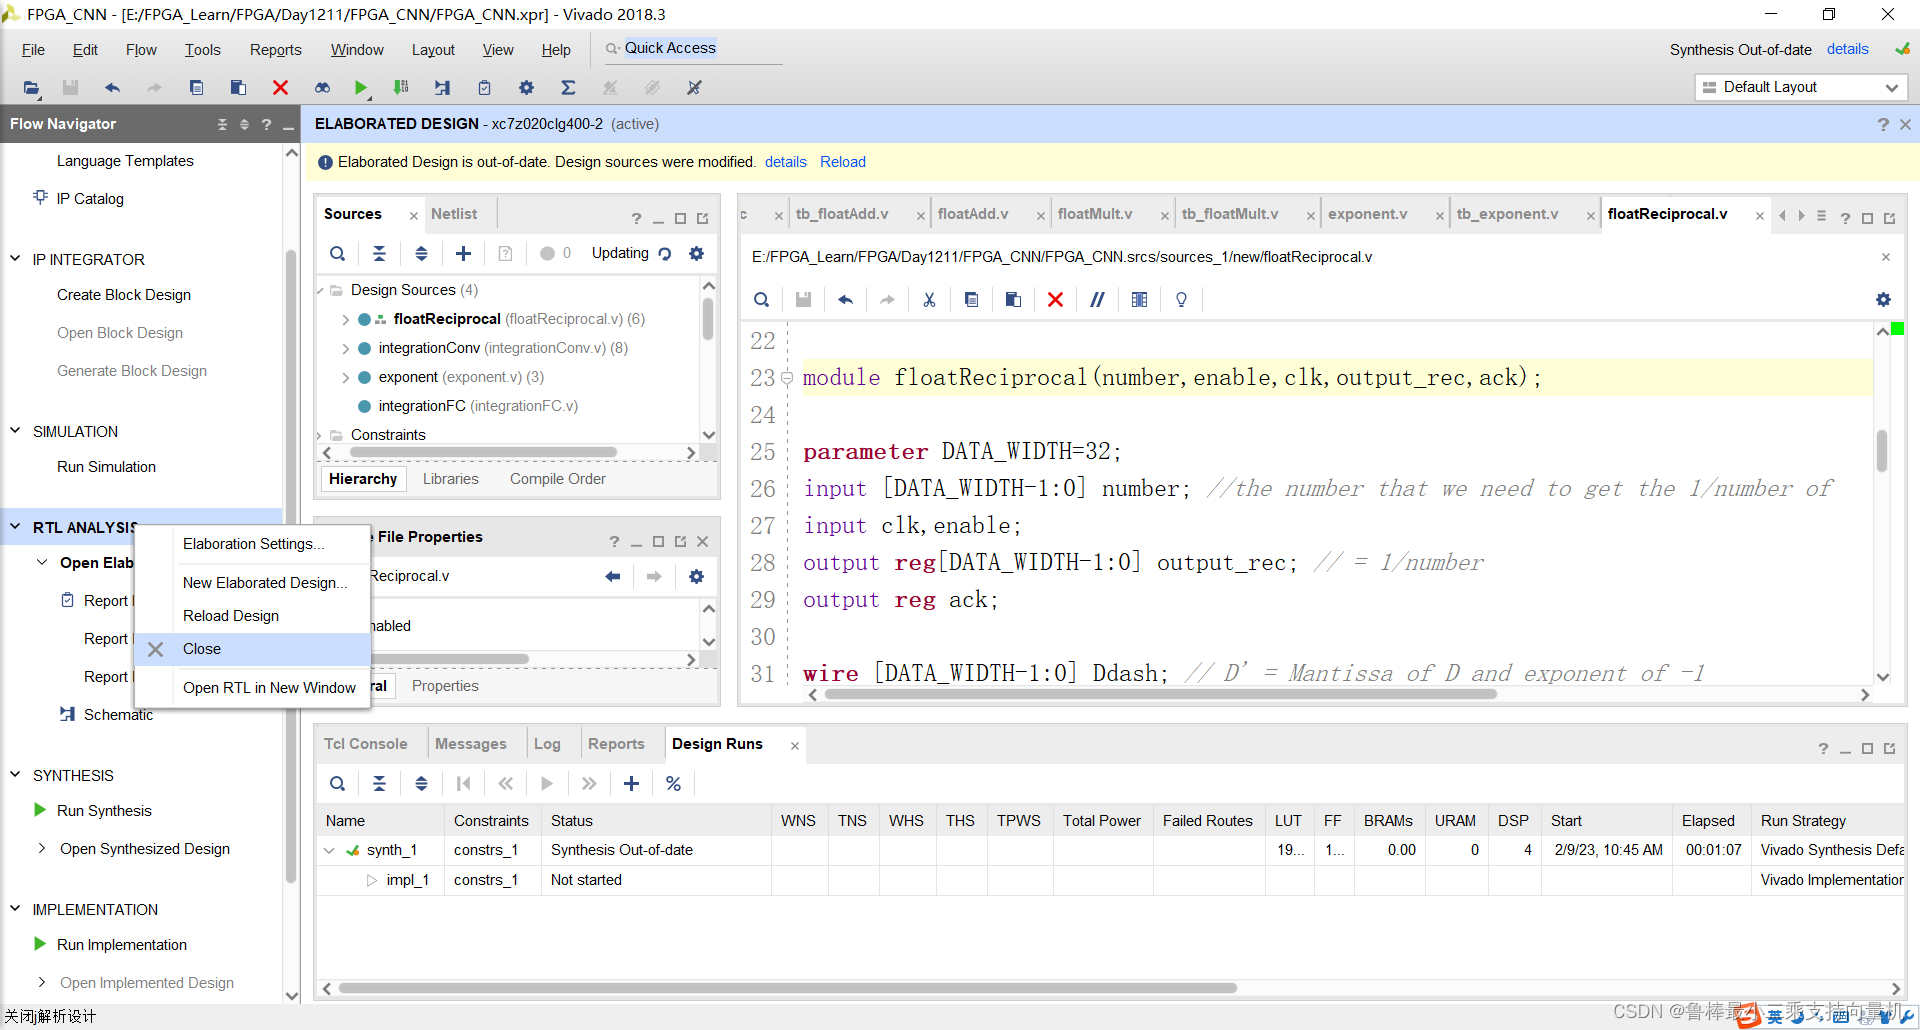The width and height of the screenshot is (1920, 1030).
Task: Switch to the Messages tab
Action: click(x=470, y=744)
